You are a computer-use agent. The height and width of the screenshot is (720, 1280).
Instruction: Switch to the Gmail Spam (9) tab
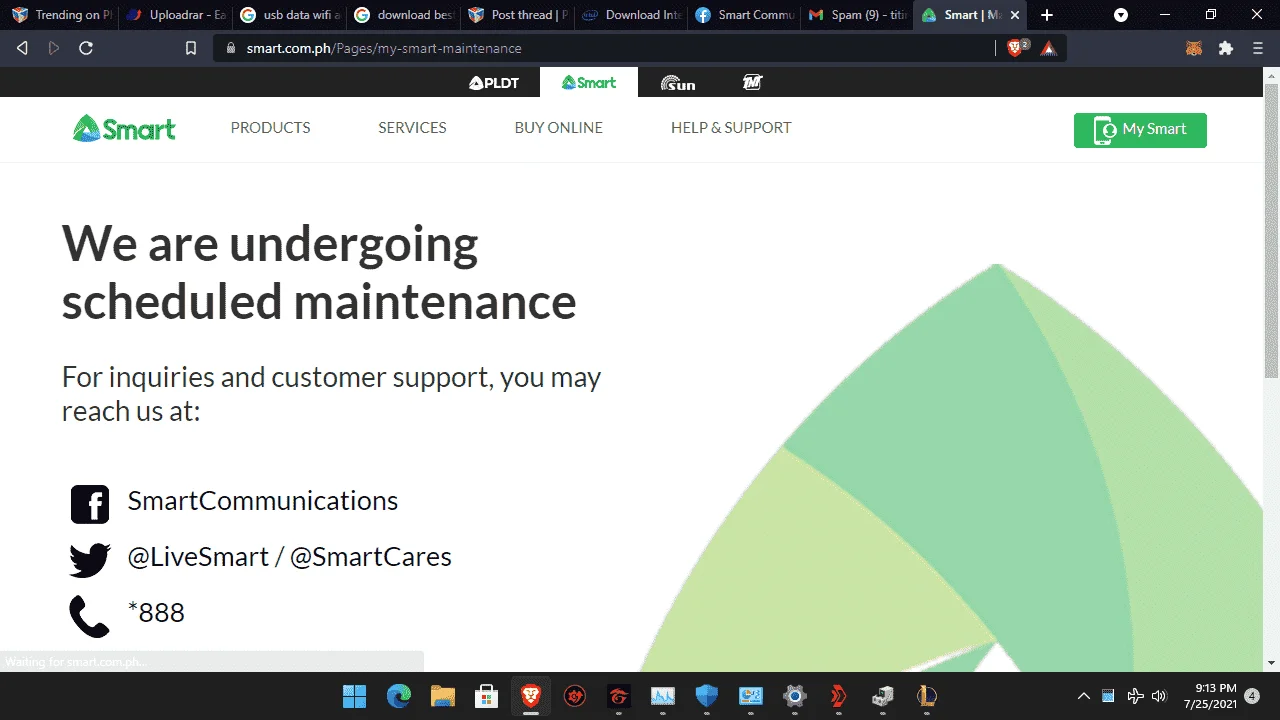[x=858, y=15]
